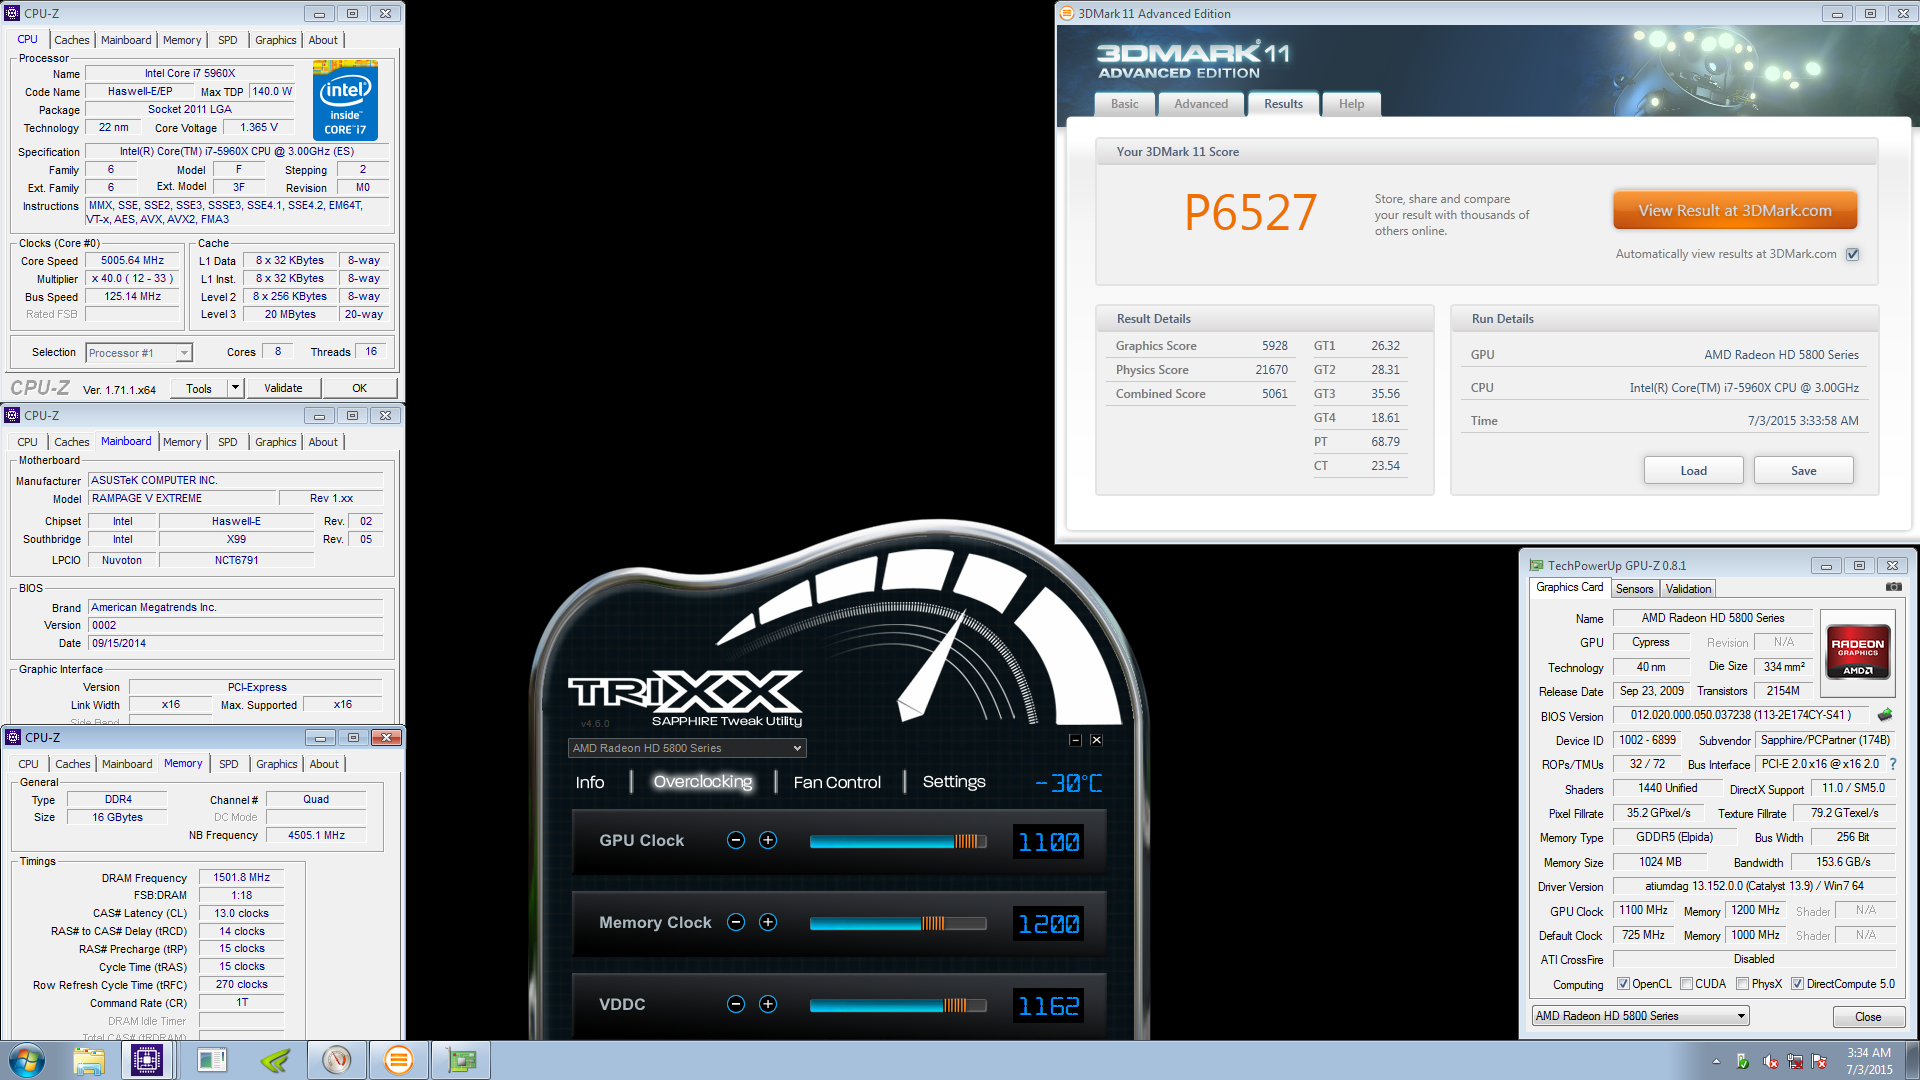Screen dimensions: 1920x1080
Task: Show hidden system tray icons arrow
Action: 1717,1061
